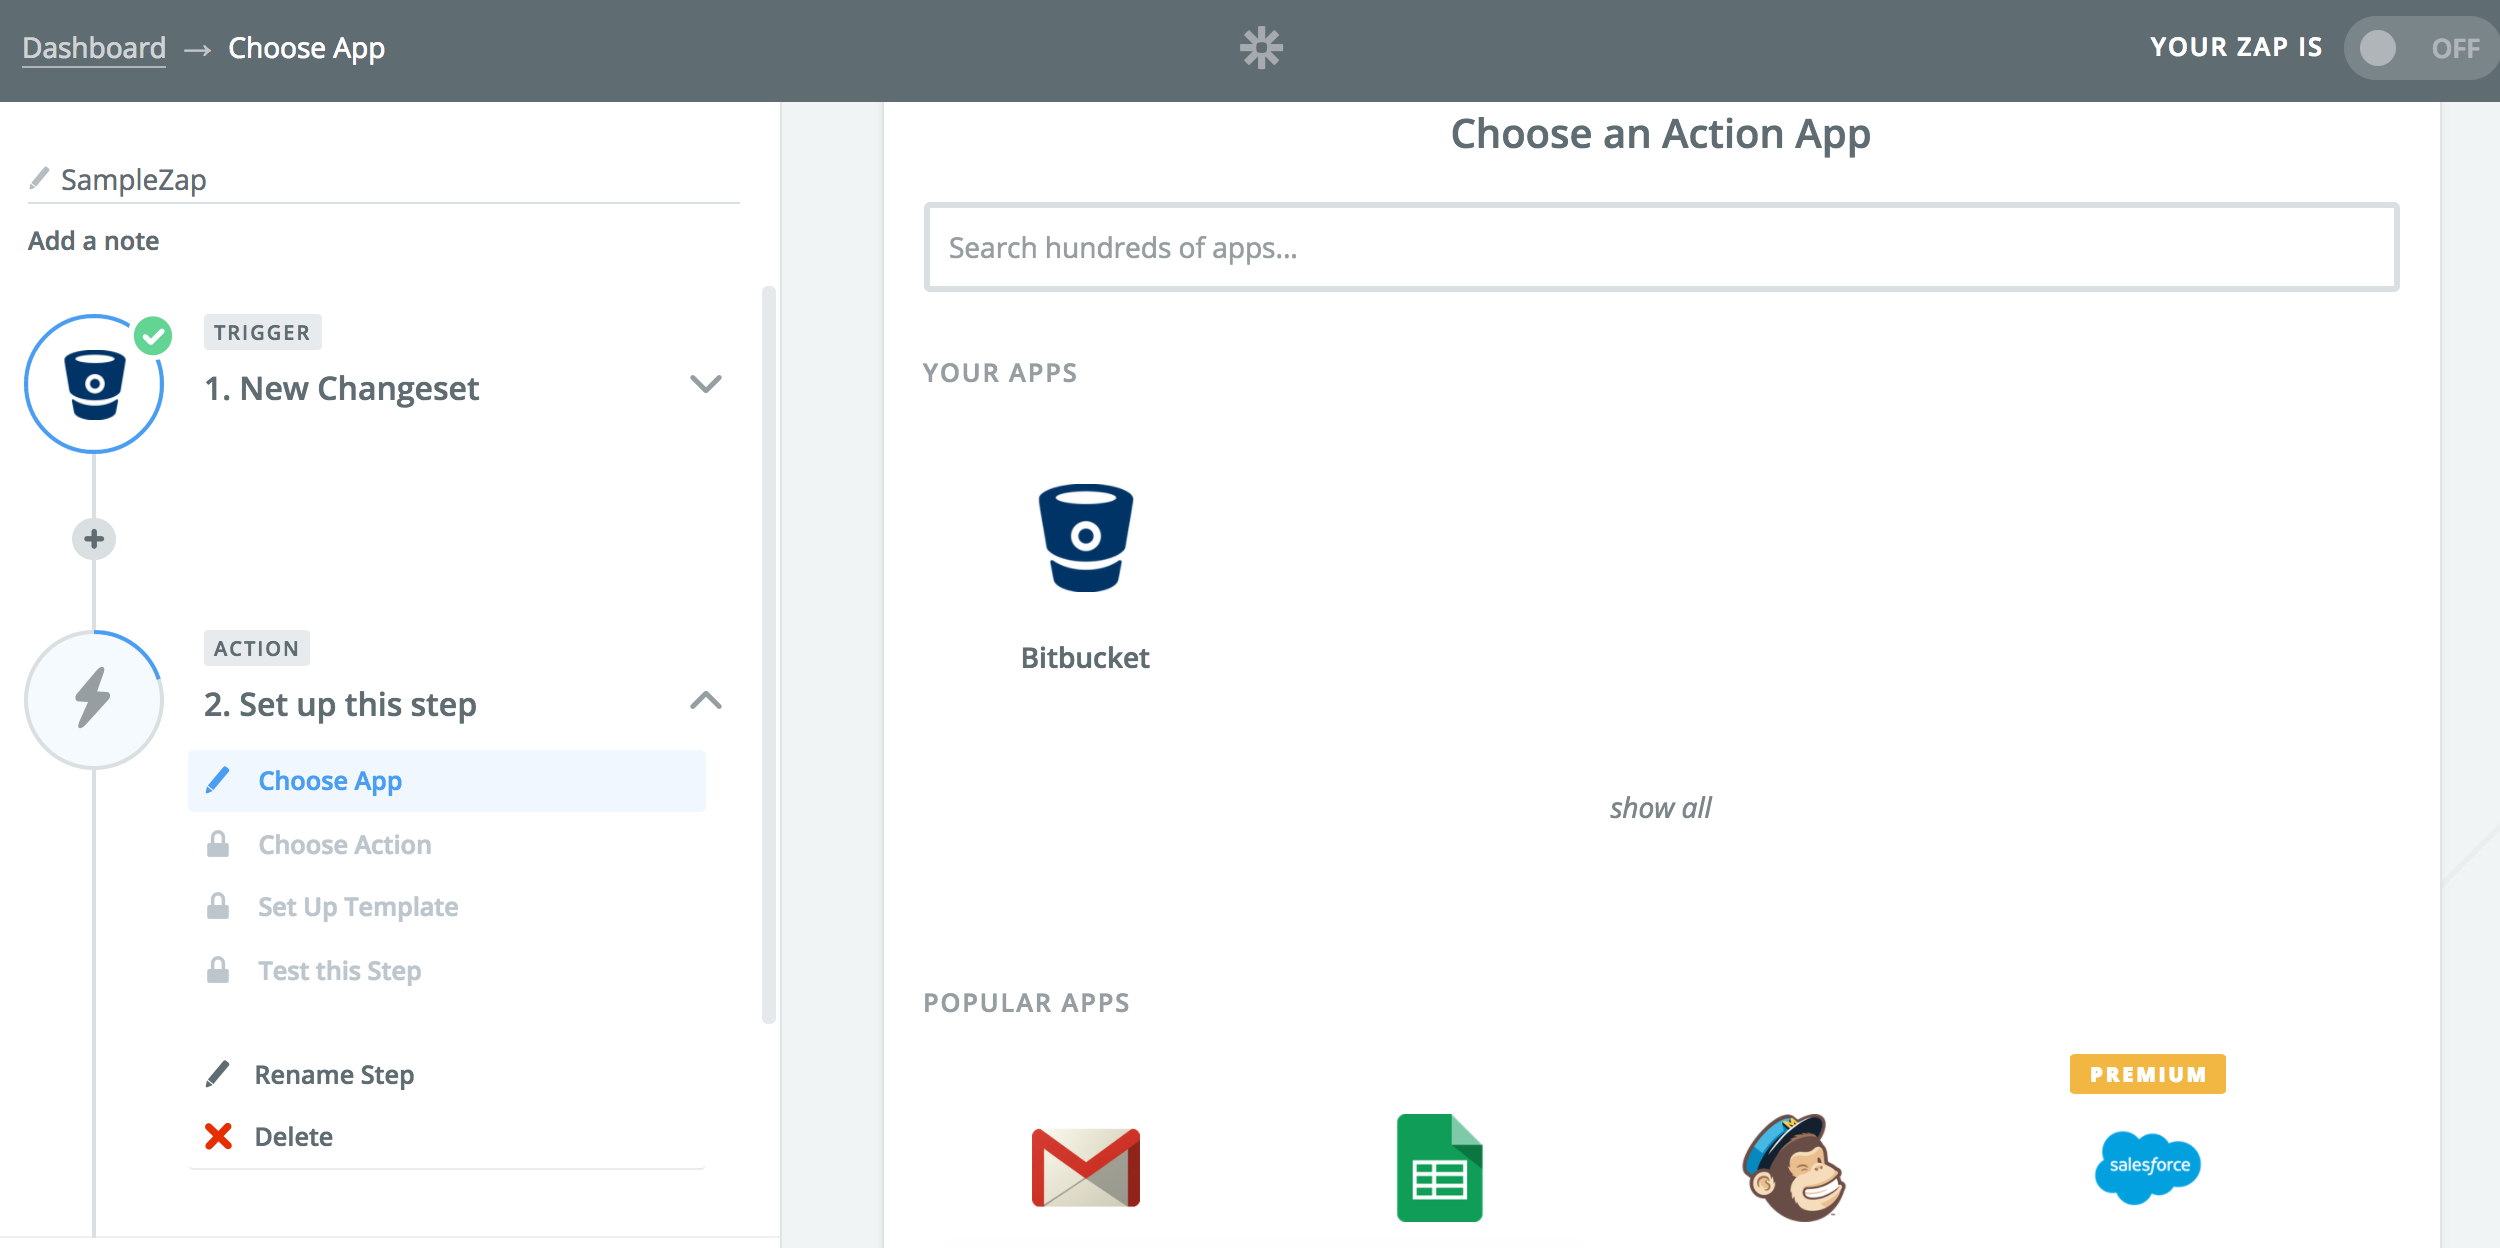
Task: Click the Bitbucket app name label
Action: [1085, 658]
